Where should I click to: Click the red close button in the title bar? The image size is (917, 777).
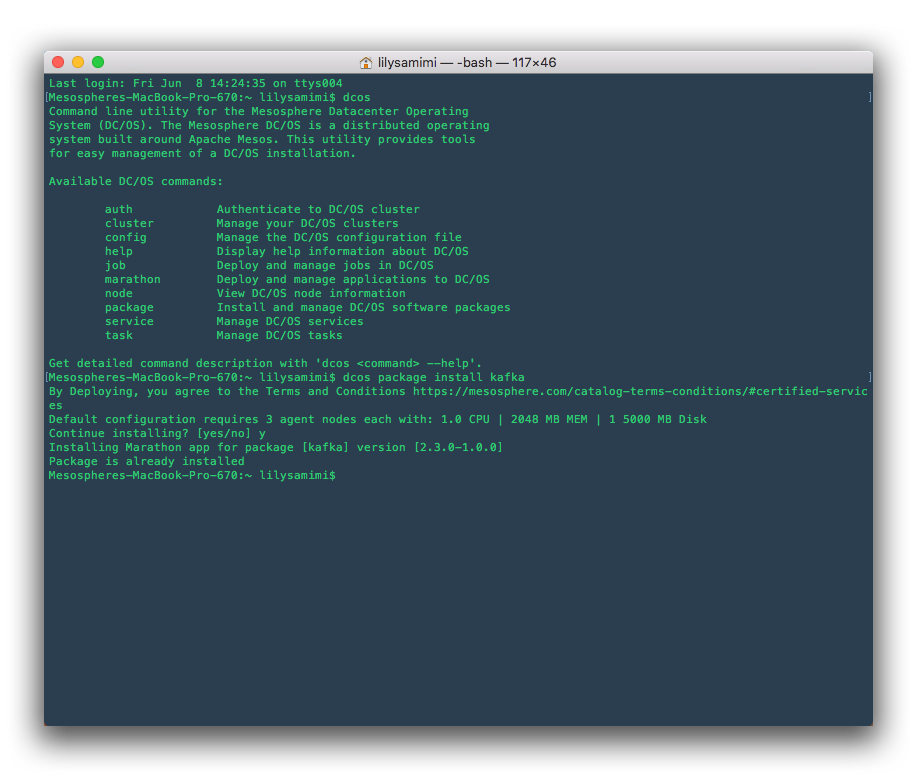[x=59, y=61]
